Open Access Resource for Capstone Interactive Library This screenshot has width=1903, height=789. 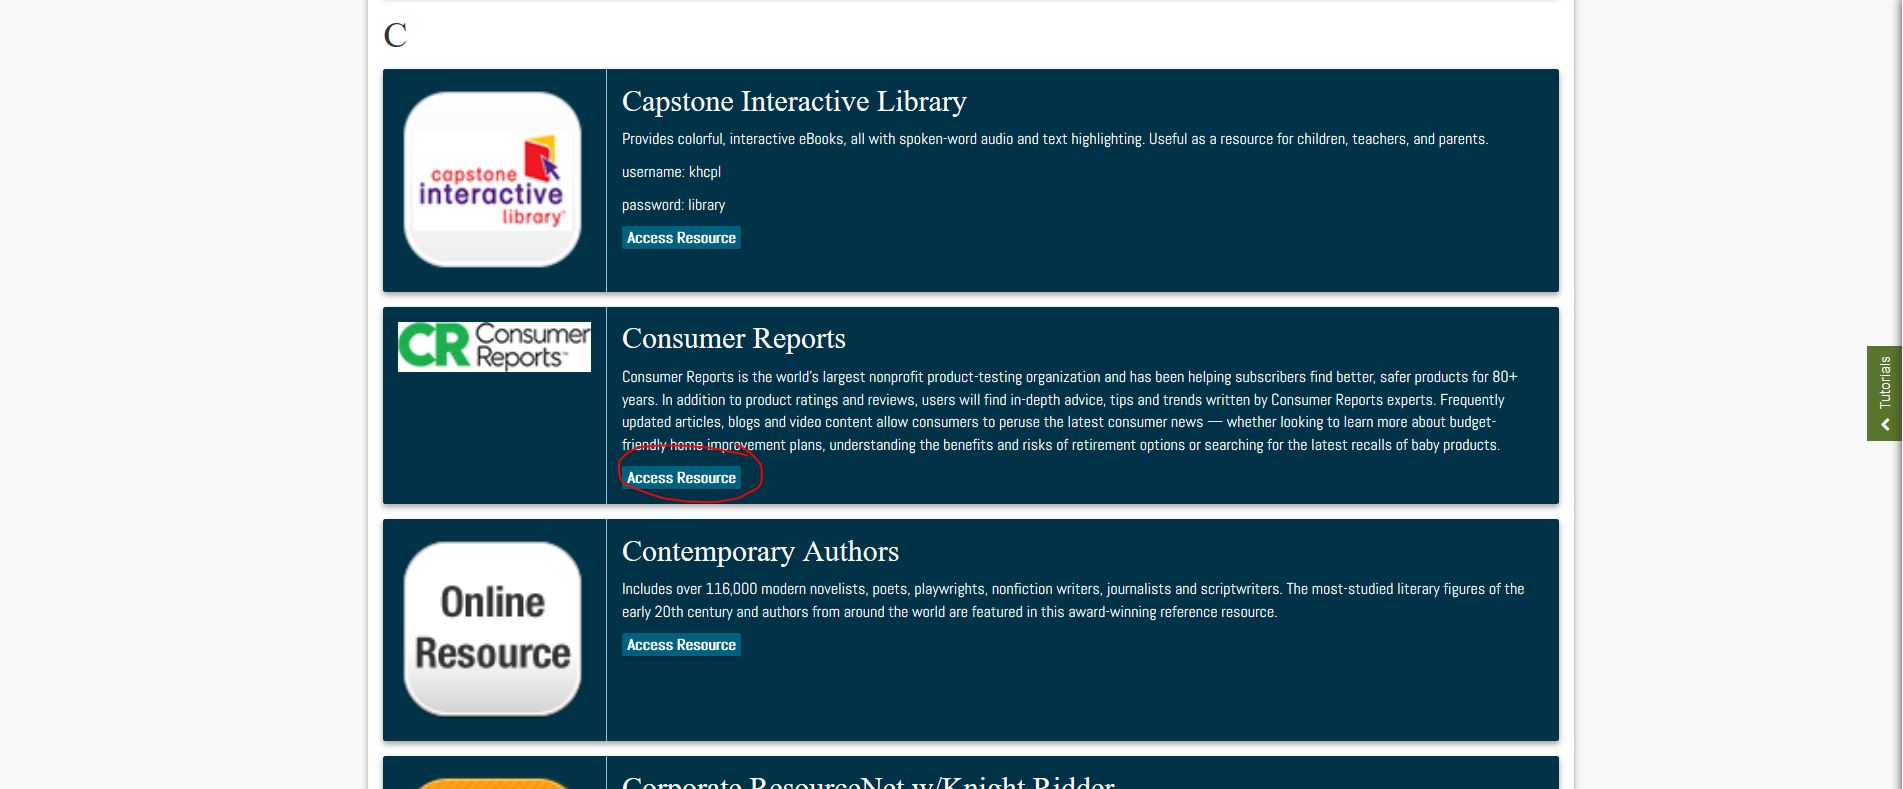pos(681,238)
